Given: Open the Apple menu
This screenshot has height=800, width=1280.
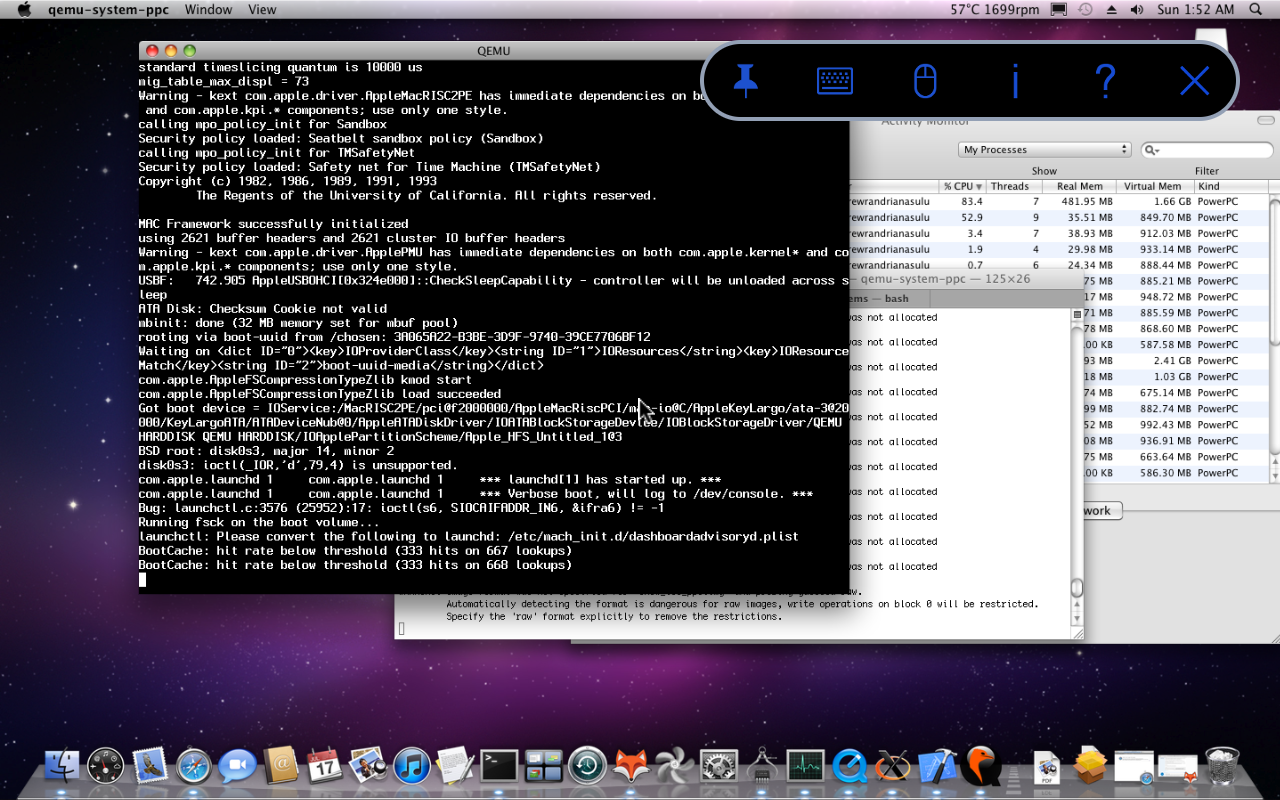Looking at the screenshot, I should coord(24,10).
